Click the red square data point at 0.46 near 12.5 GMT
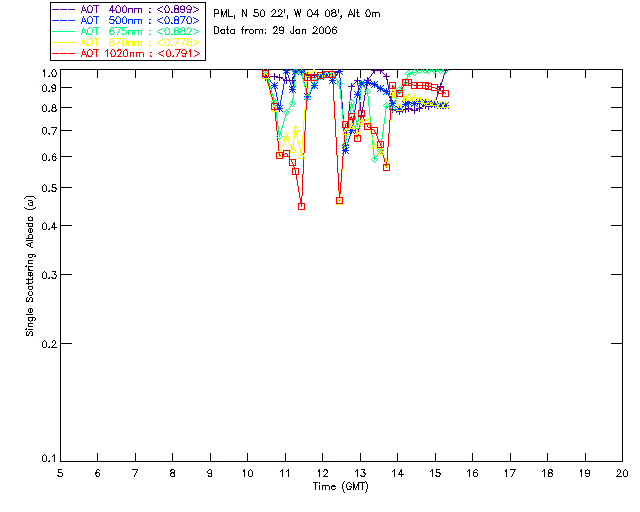The height and width of the screenshot is (512, 640). pos(340,201)
